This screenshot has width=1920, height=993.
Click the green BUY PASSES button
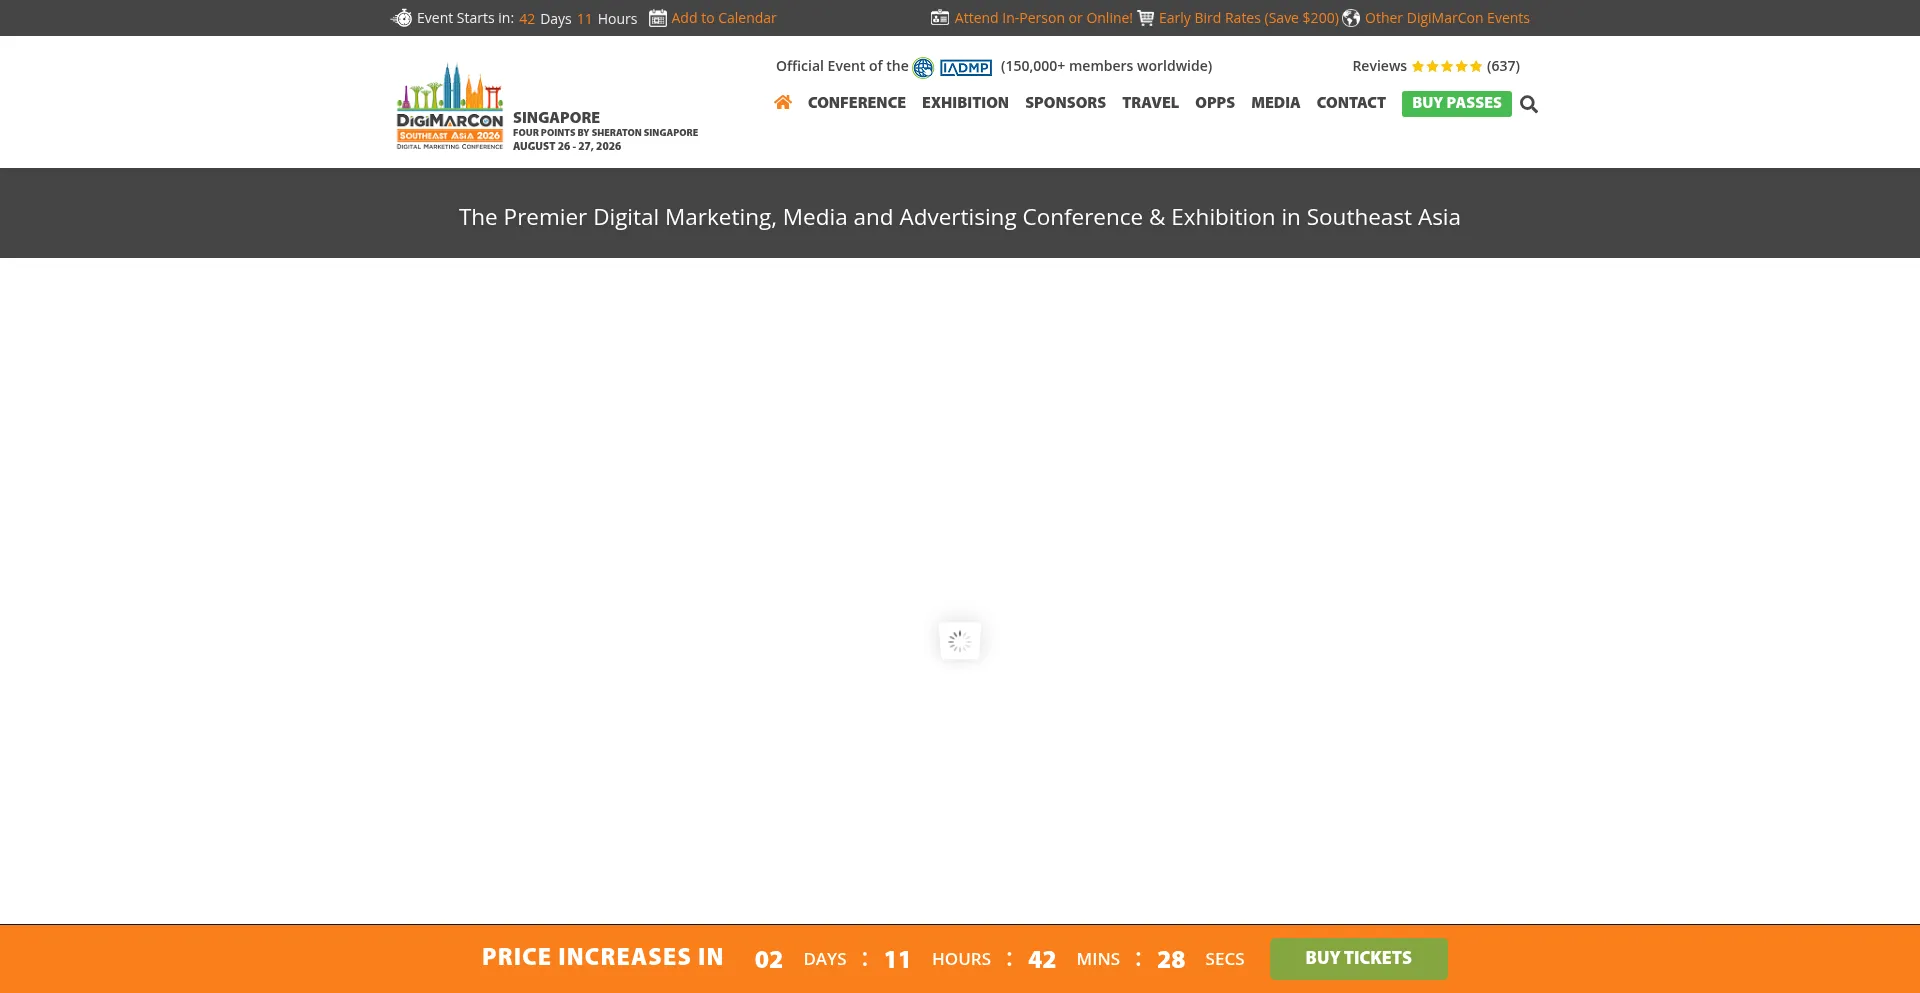point(1457,103)
